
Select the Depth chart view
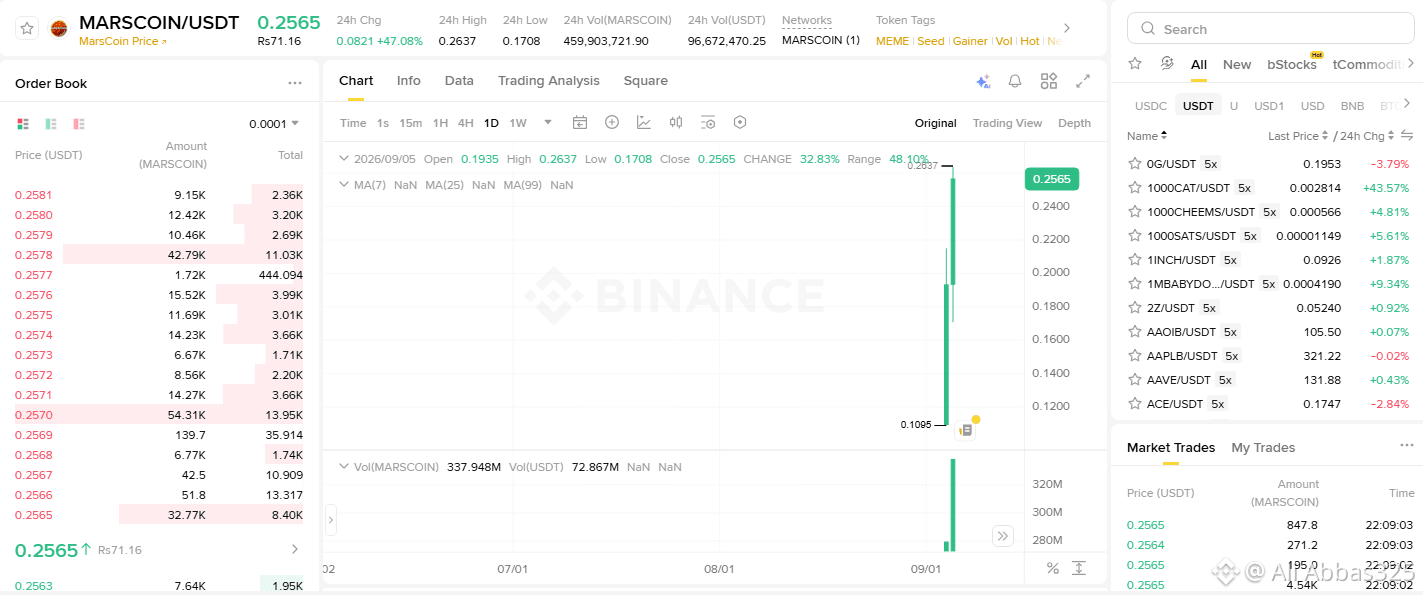pos(1074,123)
